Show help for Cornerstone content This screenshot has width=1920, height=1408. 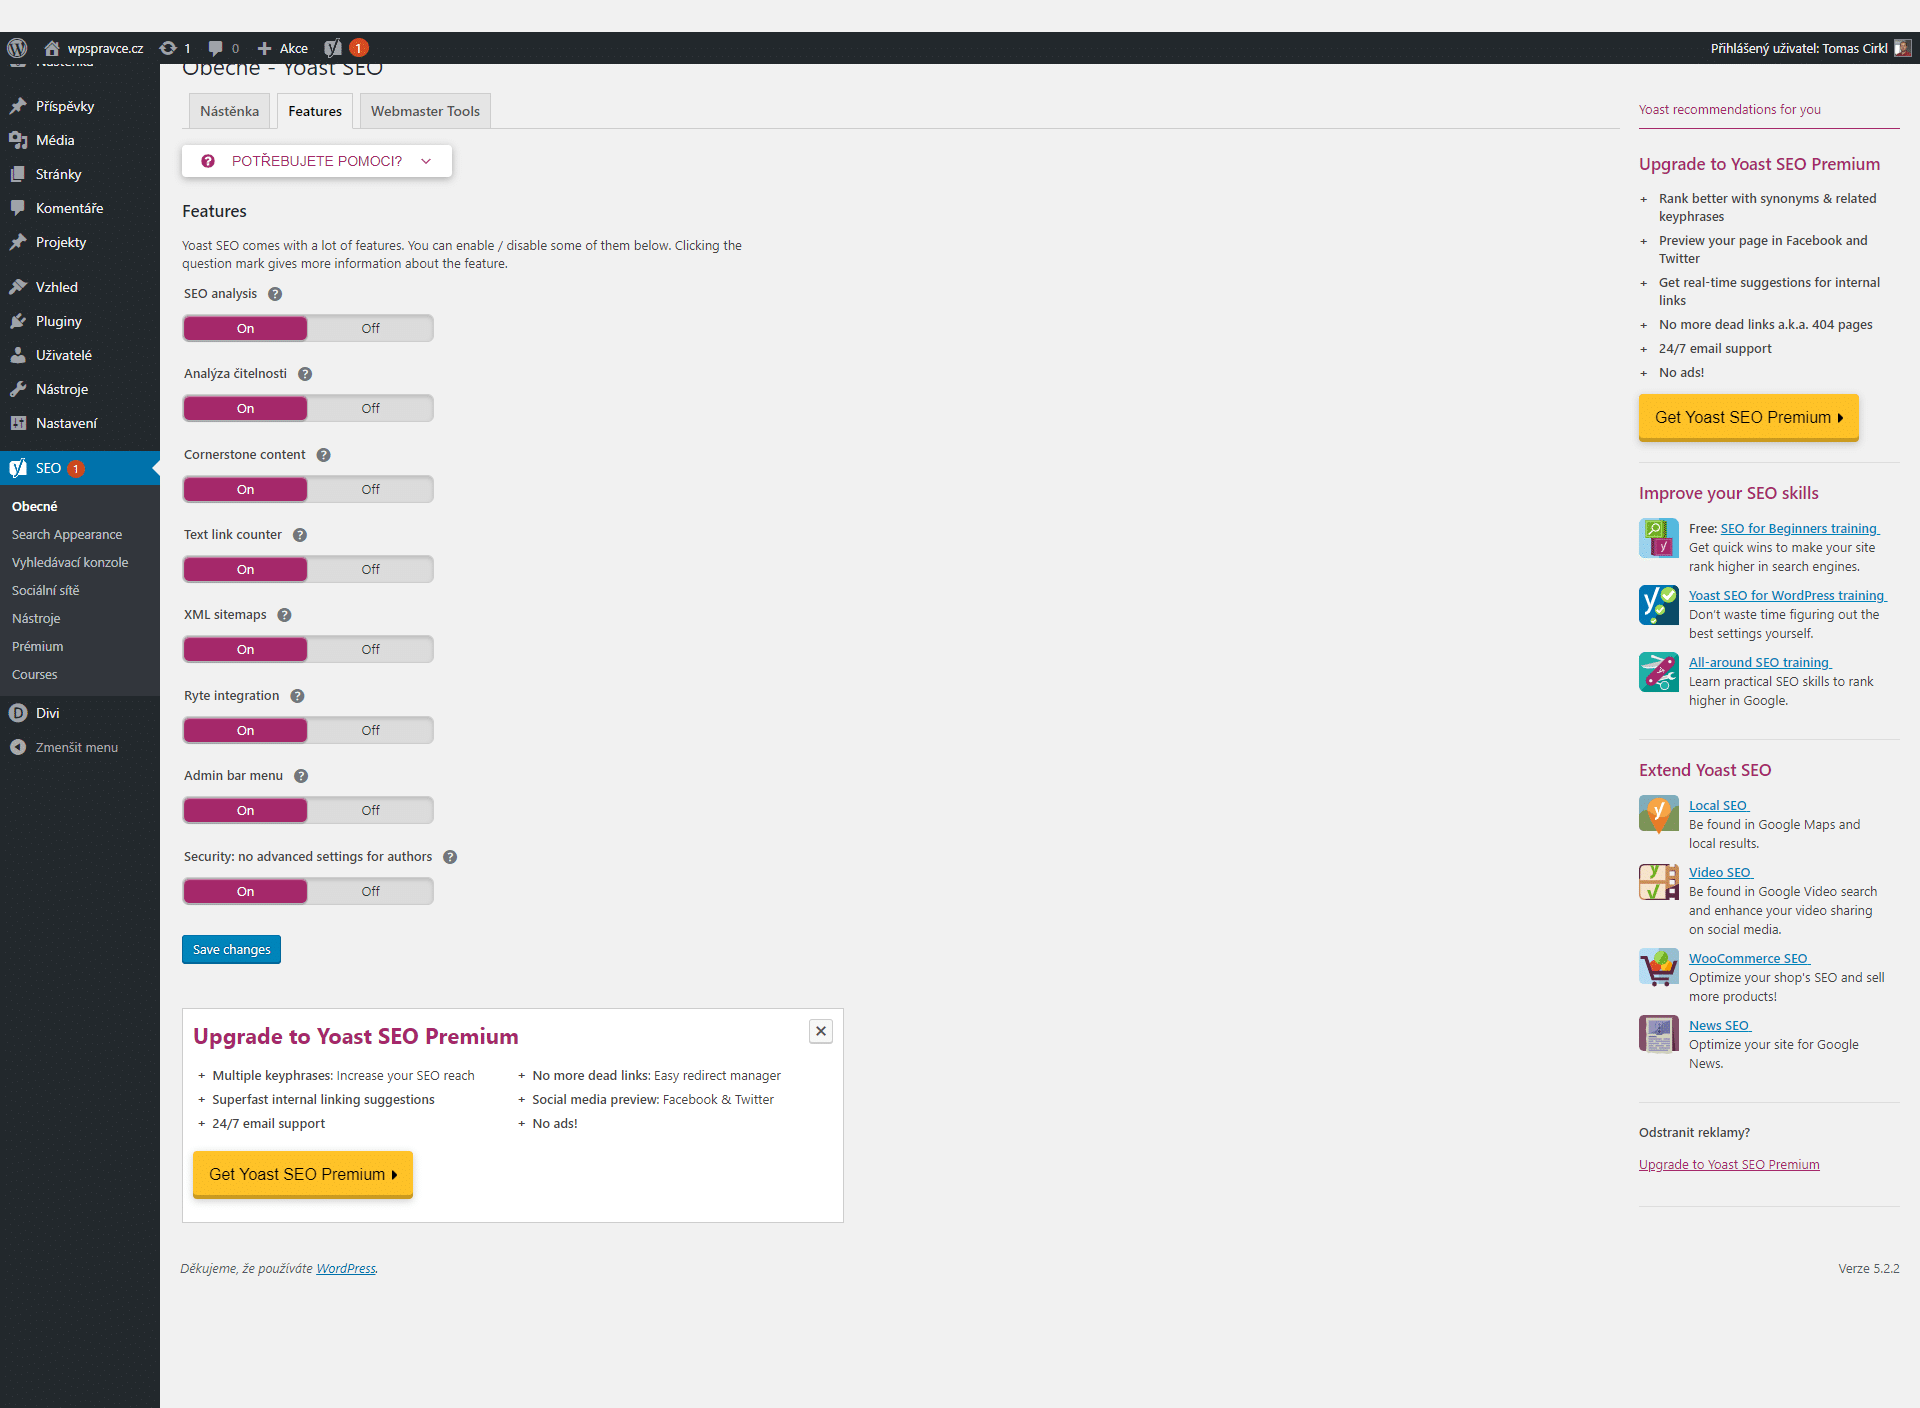[x=324, y=455]
